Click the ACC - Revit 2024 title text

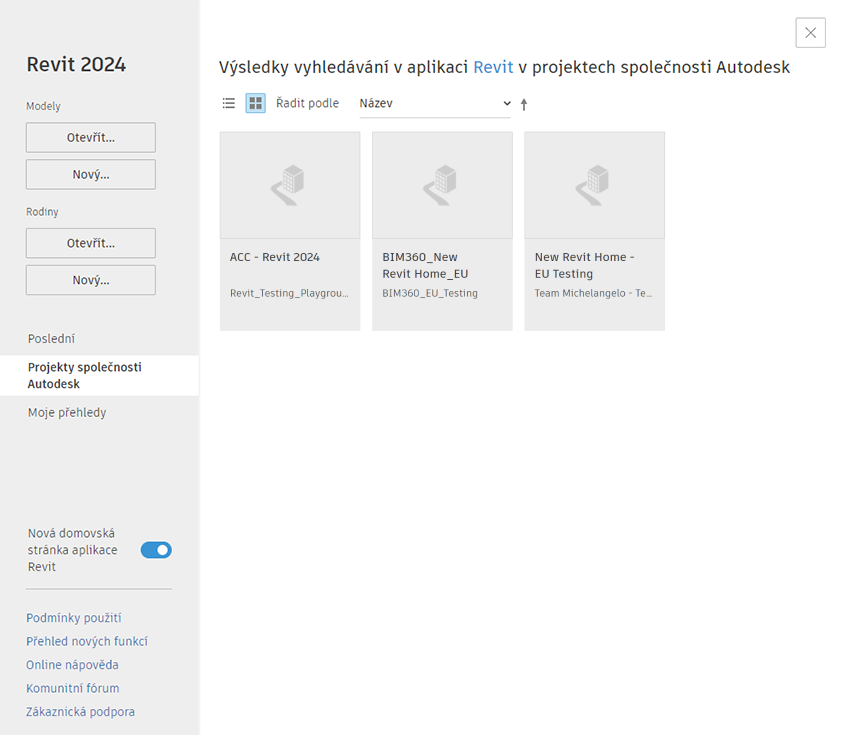click(x=275, y=257)
